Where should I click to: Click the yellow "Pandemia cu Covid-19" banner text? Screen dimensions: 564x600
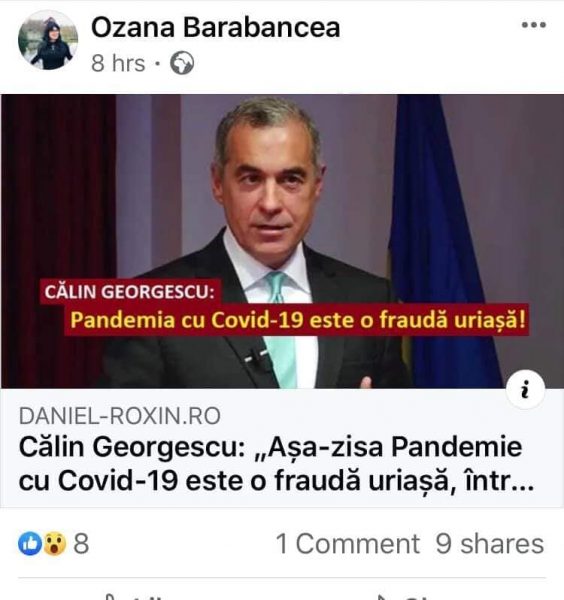[297, 320]
